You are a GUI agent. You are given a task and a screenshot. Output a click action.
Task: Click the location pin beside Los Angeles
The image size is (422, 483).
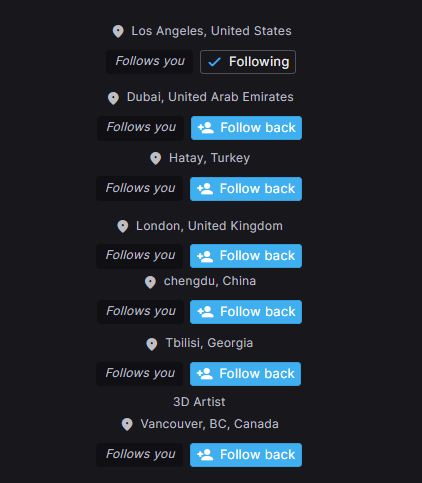(118, 31)
